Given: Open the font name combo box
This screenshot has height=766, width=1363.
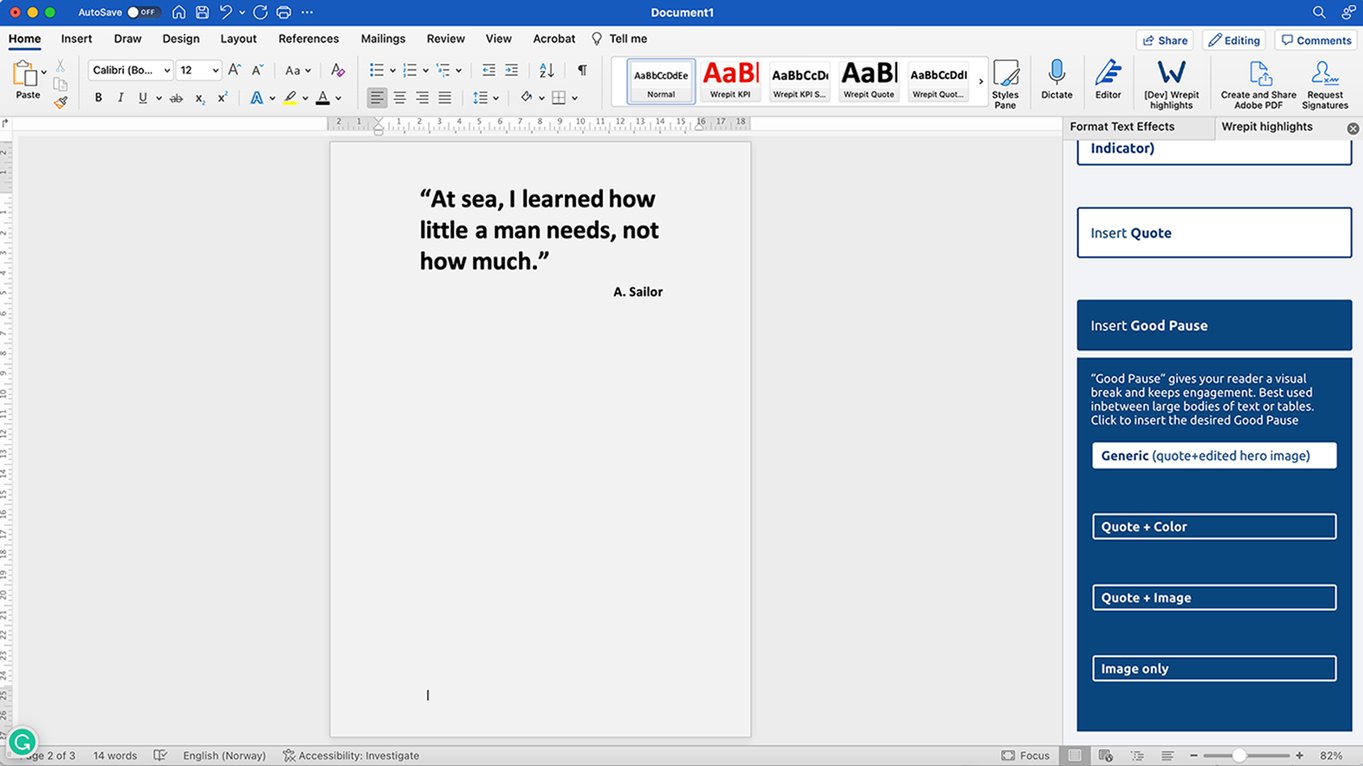Looking at the screenshot, I should pyautogui.click(x=131, y=70).
